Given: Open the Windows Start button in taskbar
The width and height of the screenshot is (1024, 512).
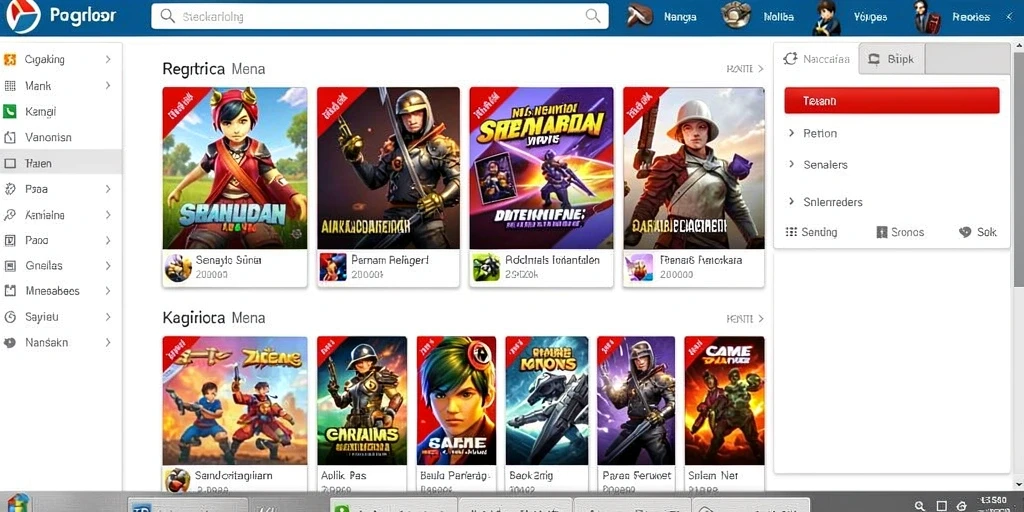Looking at the screenshot, I should pos(20,504).
